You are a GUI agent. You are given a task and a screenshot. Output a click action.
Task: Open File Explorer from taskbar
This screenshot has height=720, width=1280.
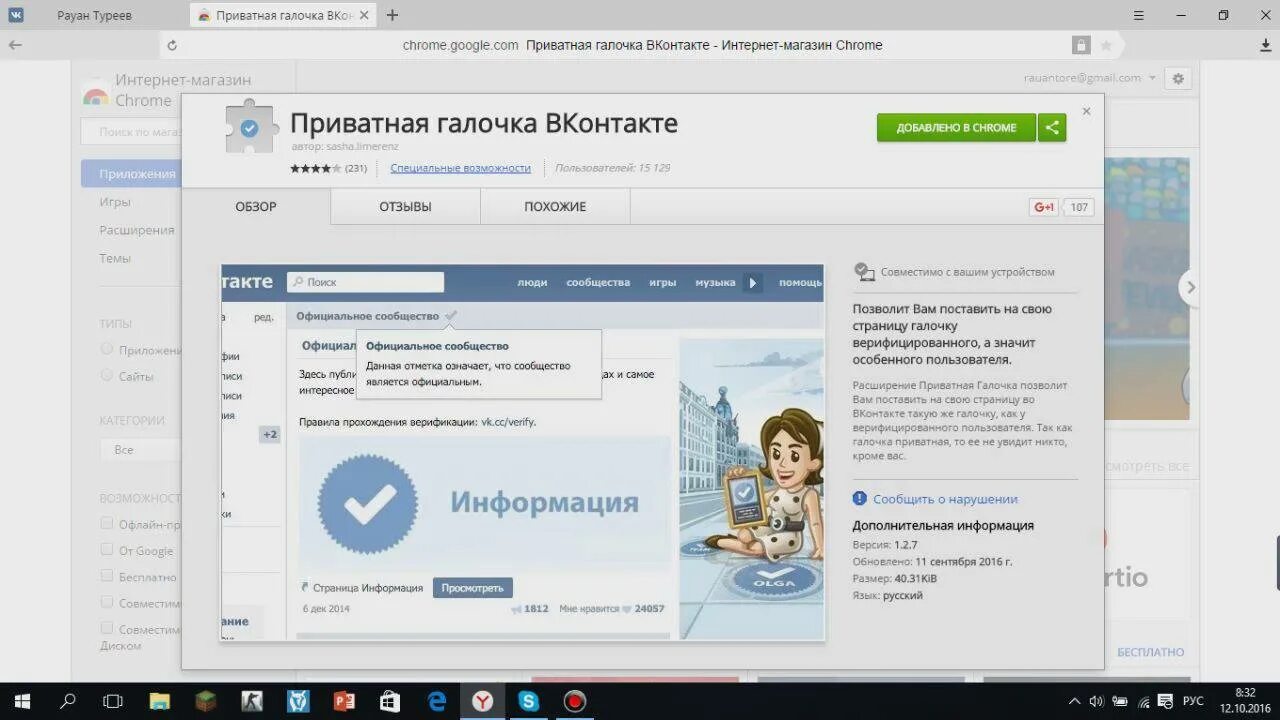pyautogui.click(x=160, y=701)
